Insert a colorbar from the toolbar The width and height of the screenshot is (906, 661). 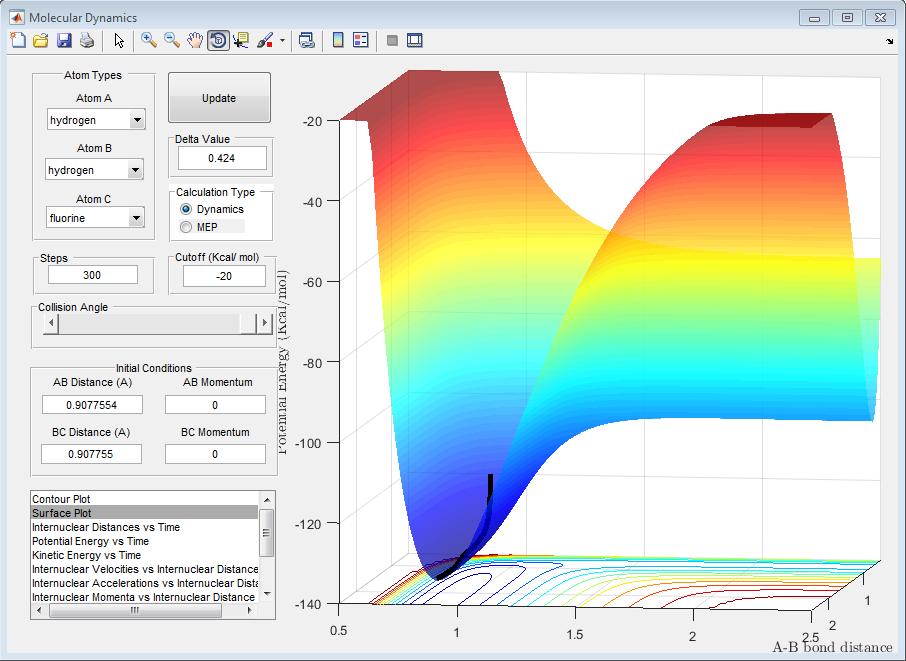pos(338,40)
